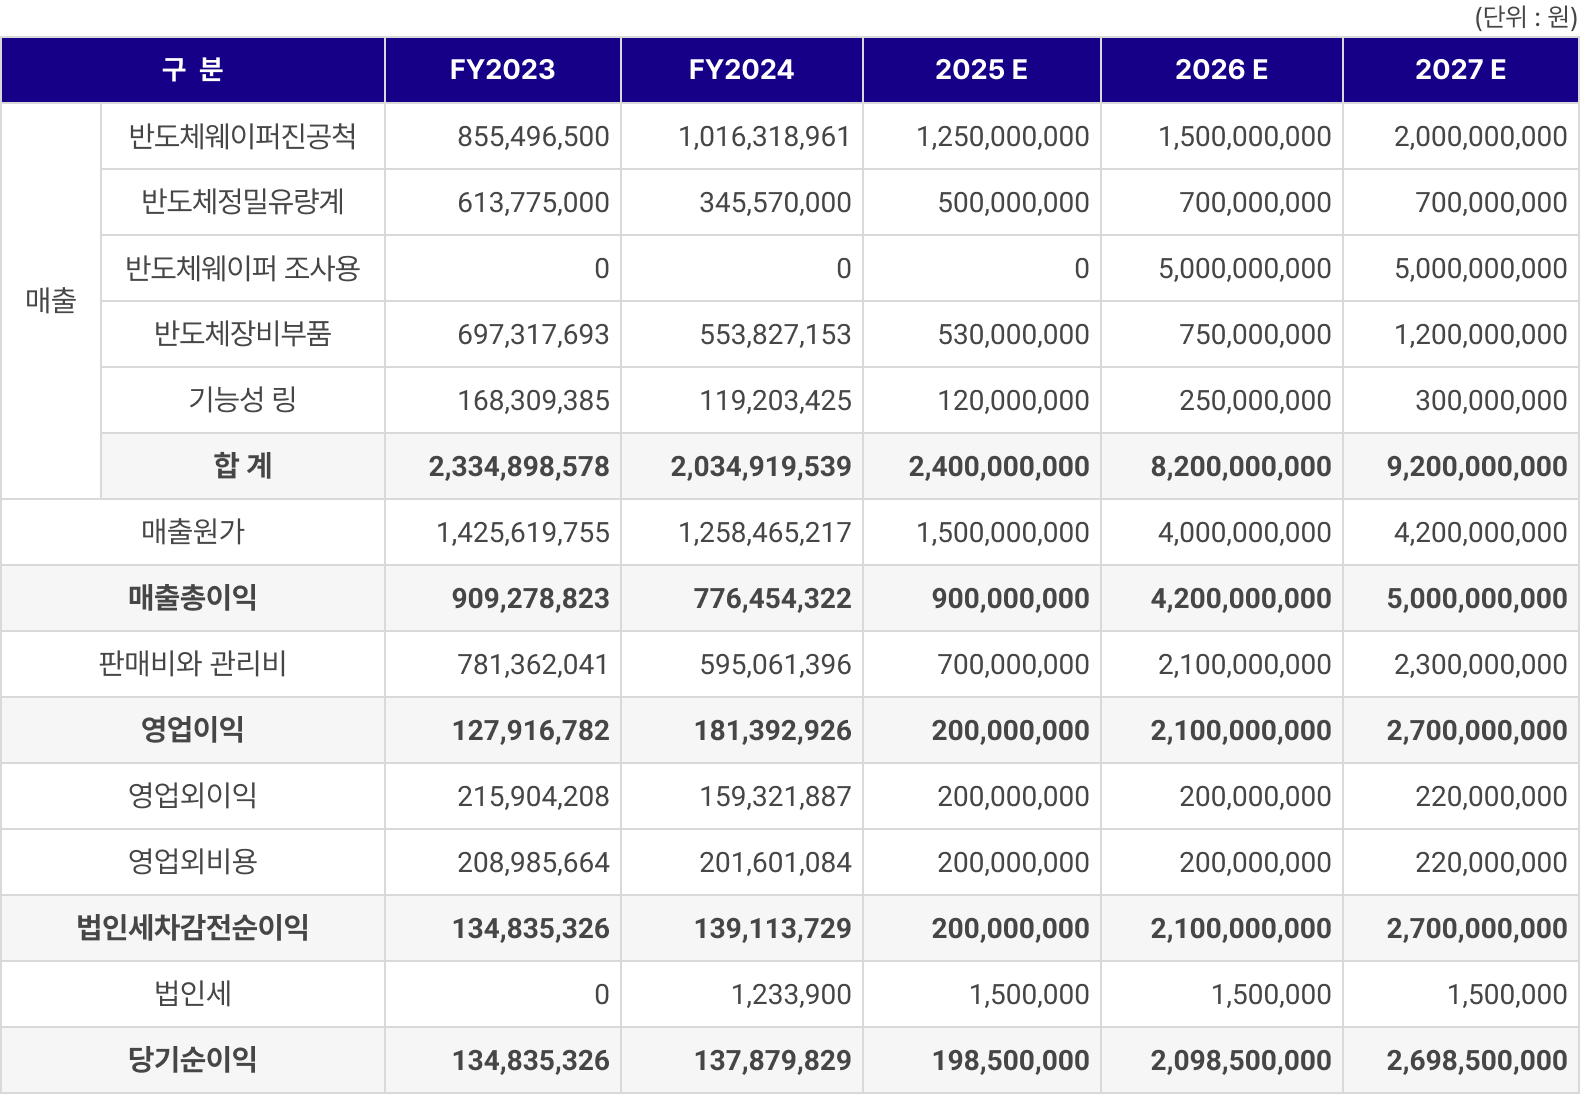Select the 2026 E column header

1221,70
